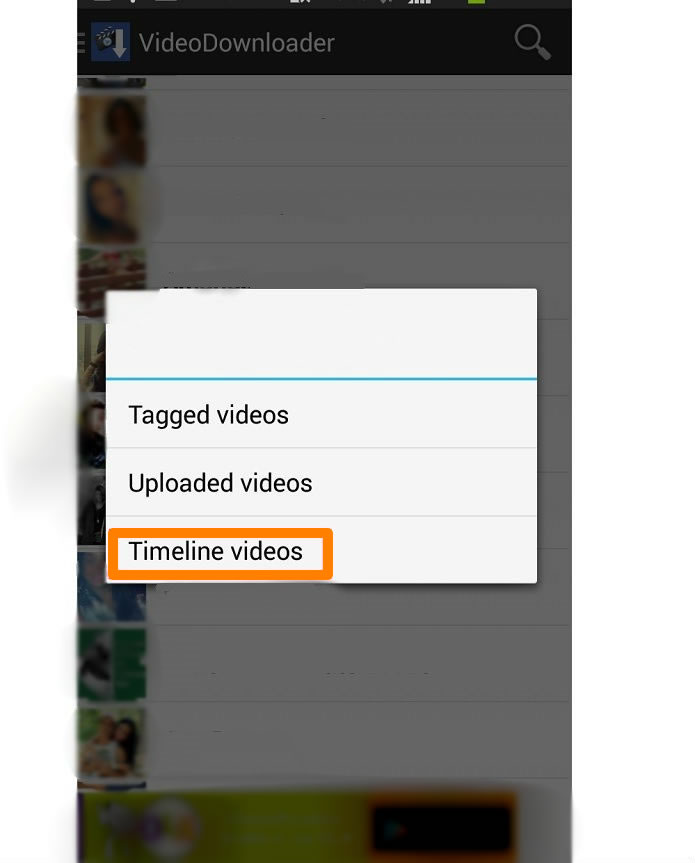Tap the green battery status icon

(x=477, y=2)
